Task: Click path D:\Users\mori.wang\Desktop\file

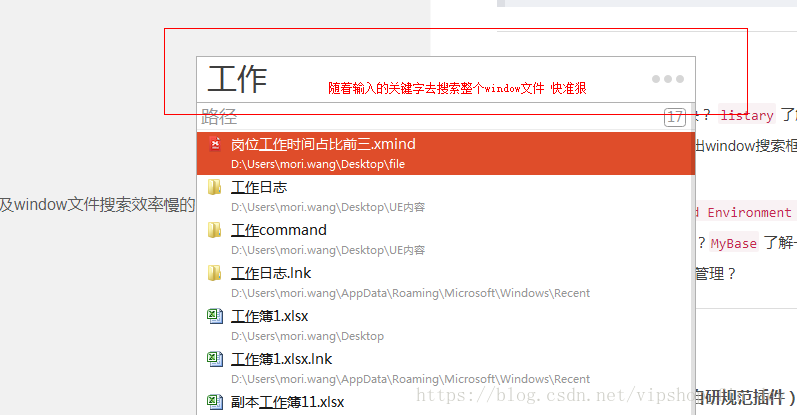Action: 318,164
